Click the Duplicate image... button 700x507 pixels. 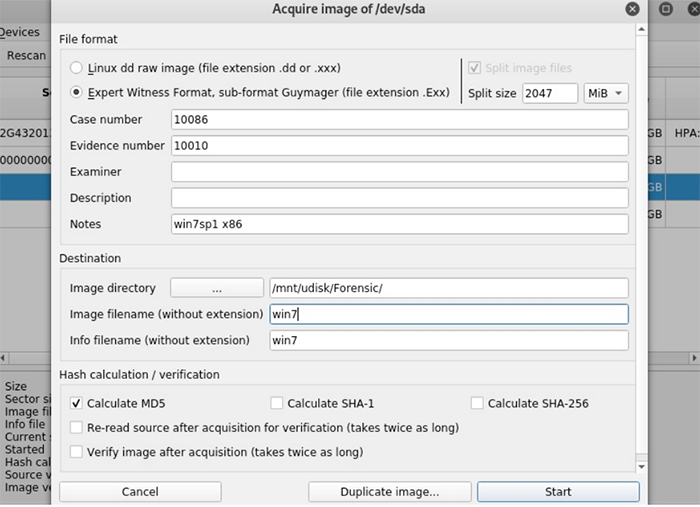coord(390,492)
